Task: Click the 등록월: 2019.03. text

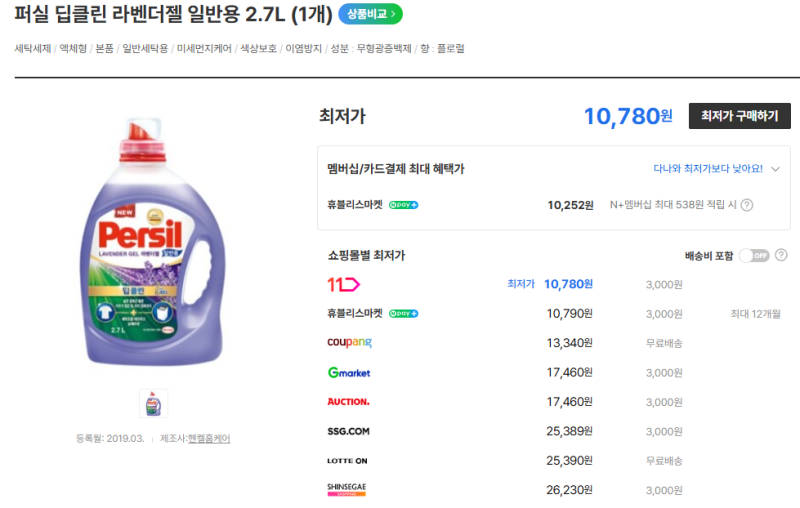Action: 110,439
